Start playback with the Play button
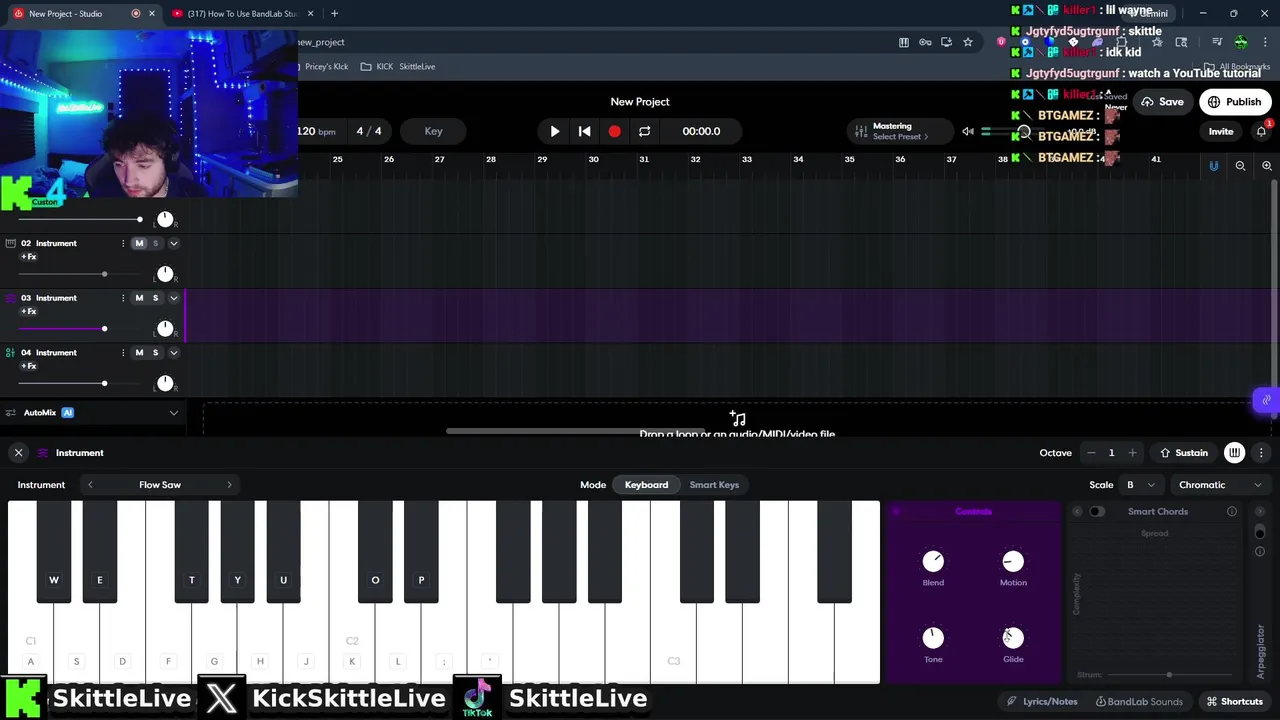 (555, 131)
